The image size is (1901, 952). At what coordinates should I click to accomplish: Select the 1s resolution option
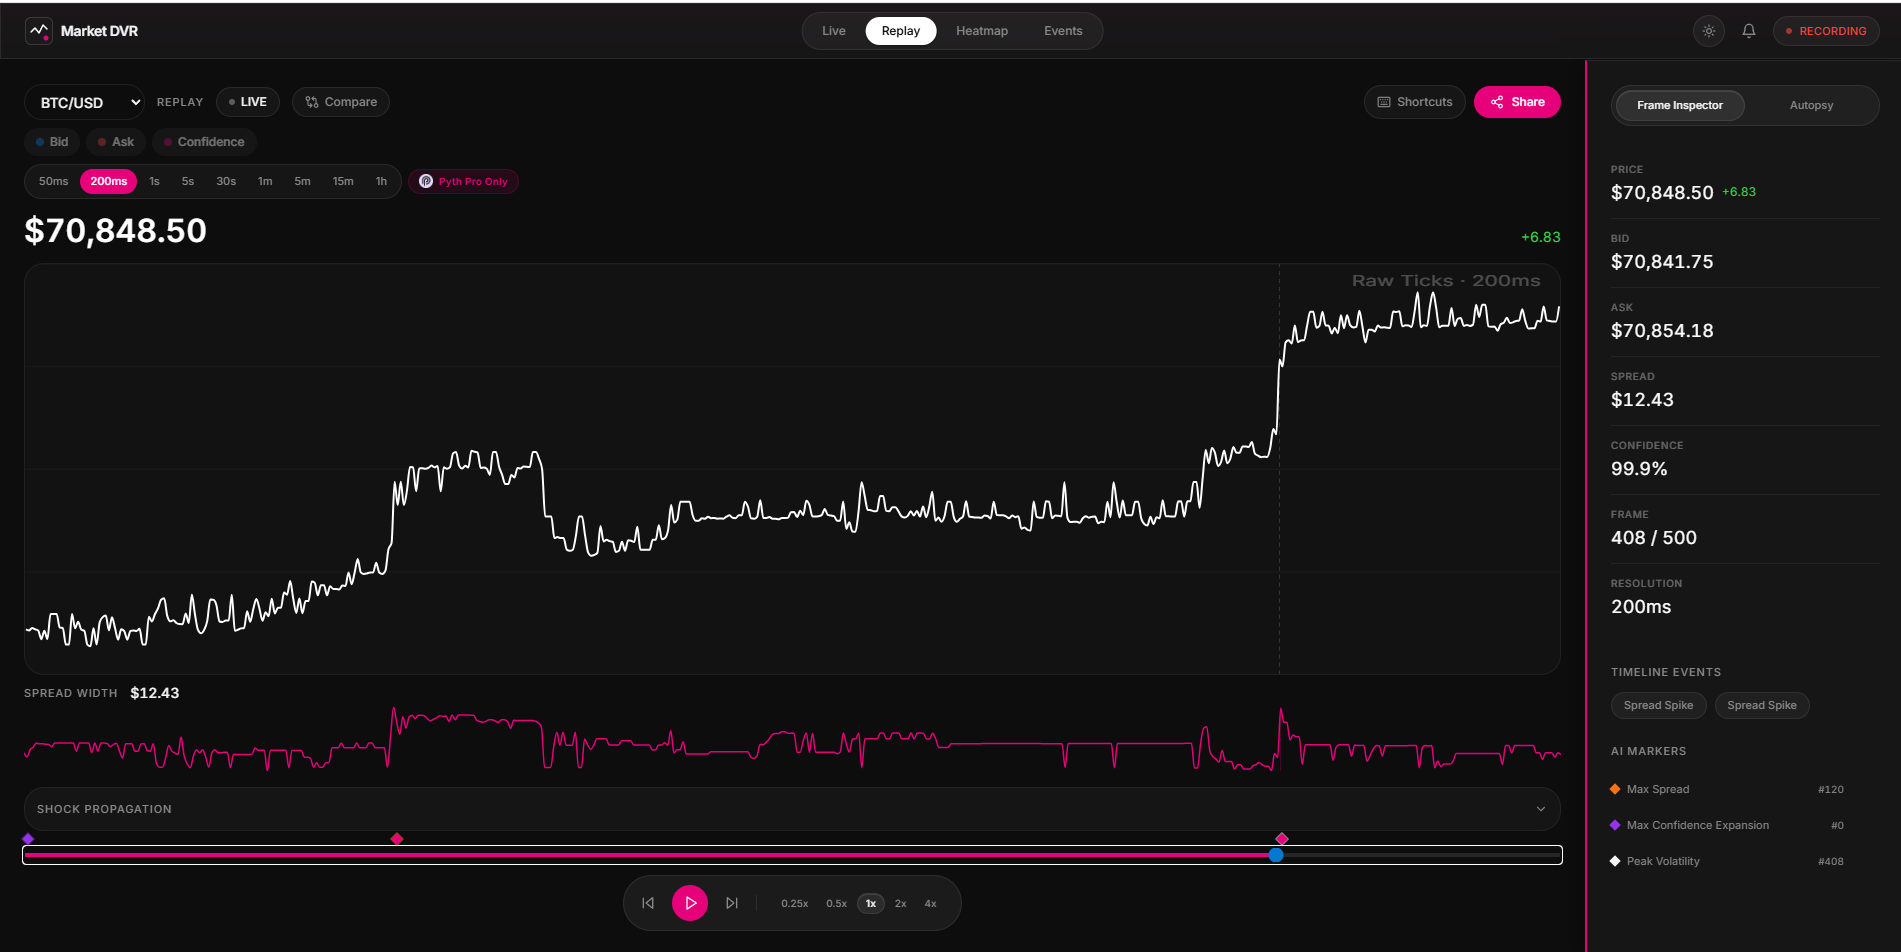coord(154,181)
